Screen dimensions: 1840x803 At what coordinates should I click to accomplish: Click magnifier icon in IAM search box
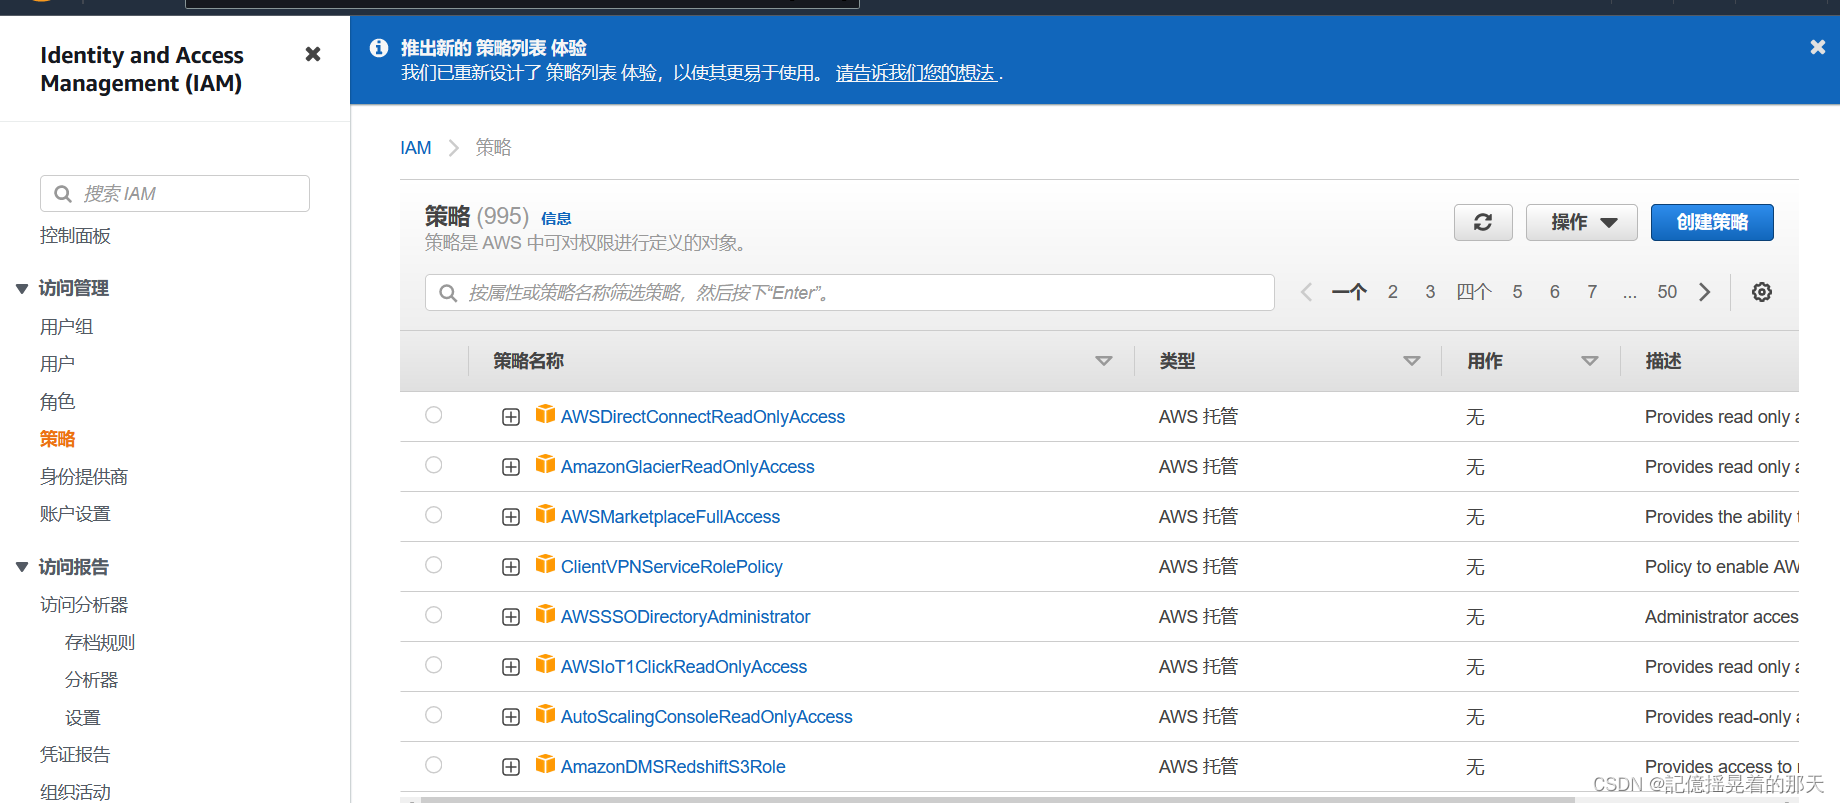click(x=63, y=194)
